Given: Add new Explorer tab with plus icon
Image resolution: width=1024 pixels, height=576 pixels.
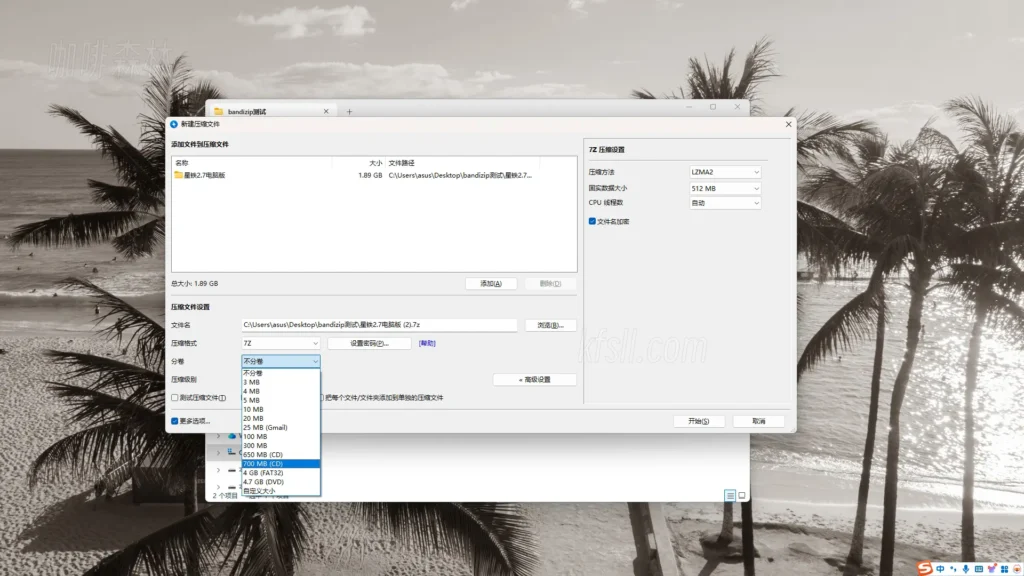Looking at the screenshot, I should tap(349, 112).
